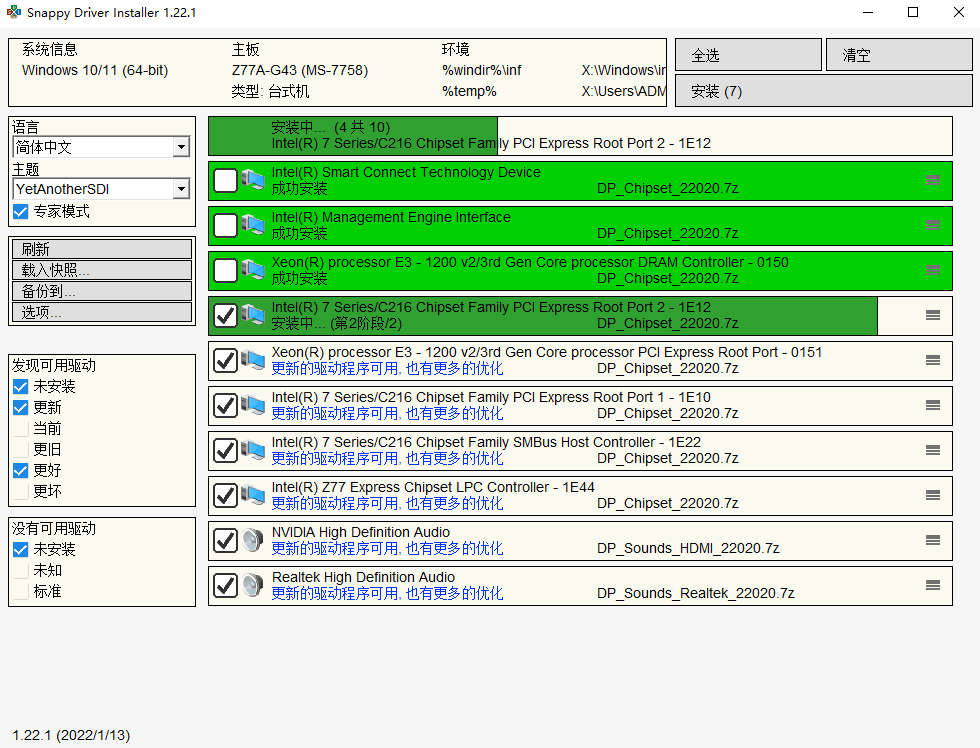Viewport: 980px width, 748px height.
Task: Click device icon for SMBus Host Controller row
Action: pos(252,451)
